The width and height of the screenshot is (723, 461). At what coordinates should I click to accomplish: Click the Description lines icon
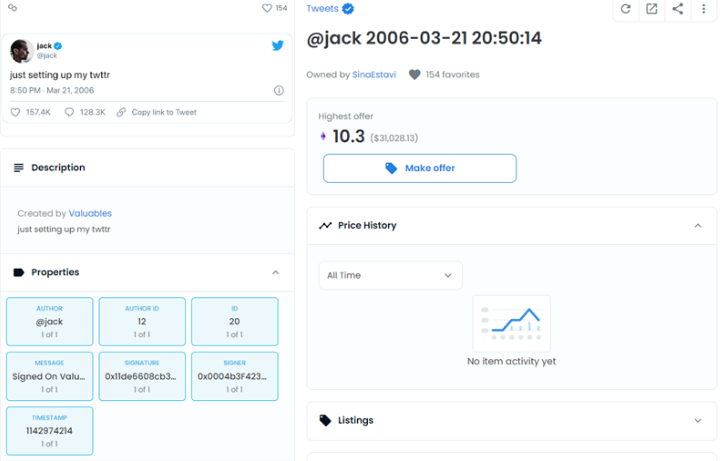18,168
